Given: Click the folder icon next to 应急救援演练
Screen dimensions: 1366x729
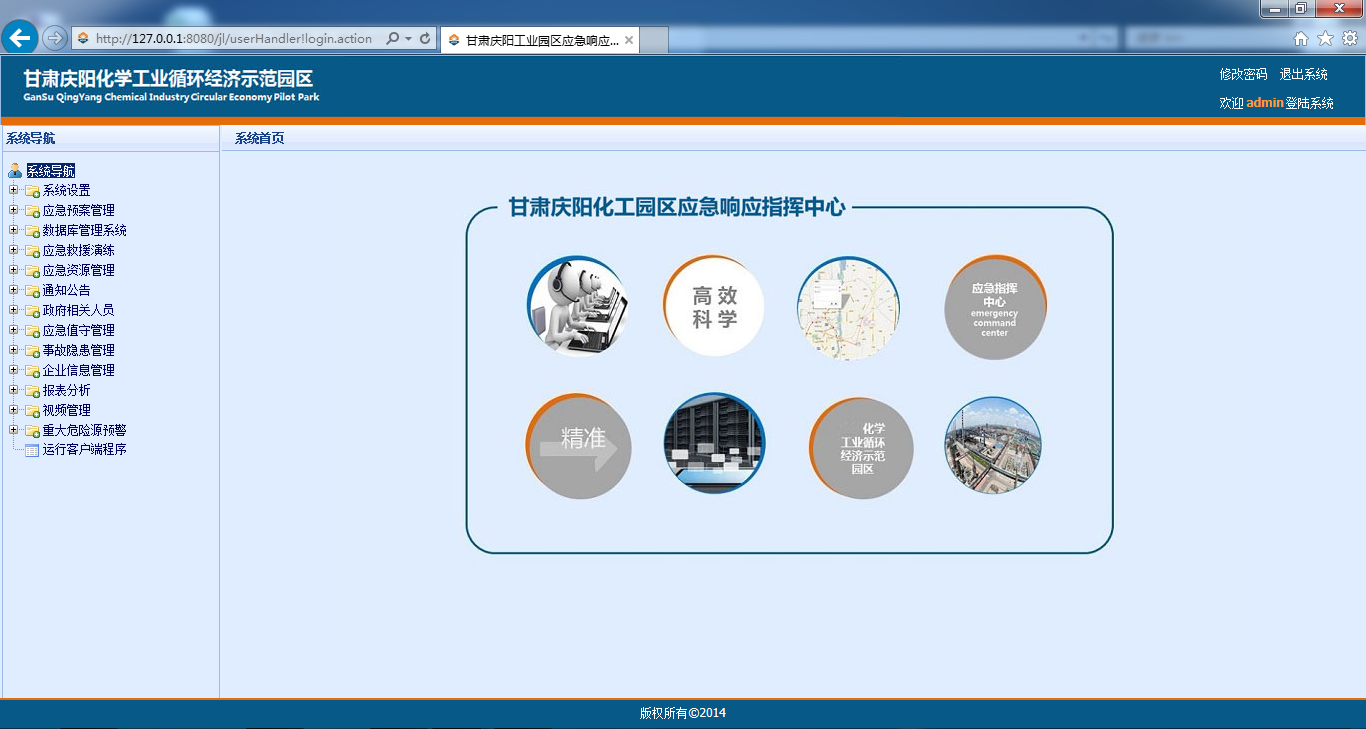Looking at the screenshot, I should pos(32,251).
